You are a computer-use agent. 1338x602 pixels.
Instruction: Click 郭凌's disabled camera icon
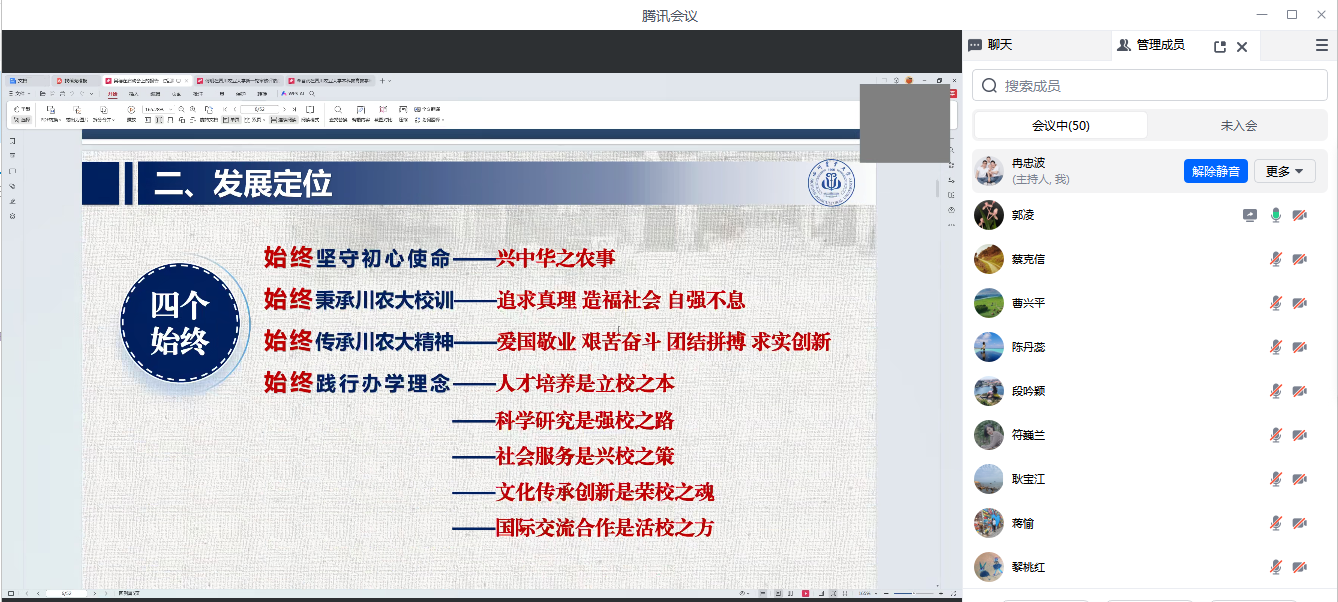[x=1300, y=215]
